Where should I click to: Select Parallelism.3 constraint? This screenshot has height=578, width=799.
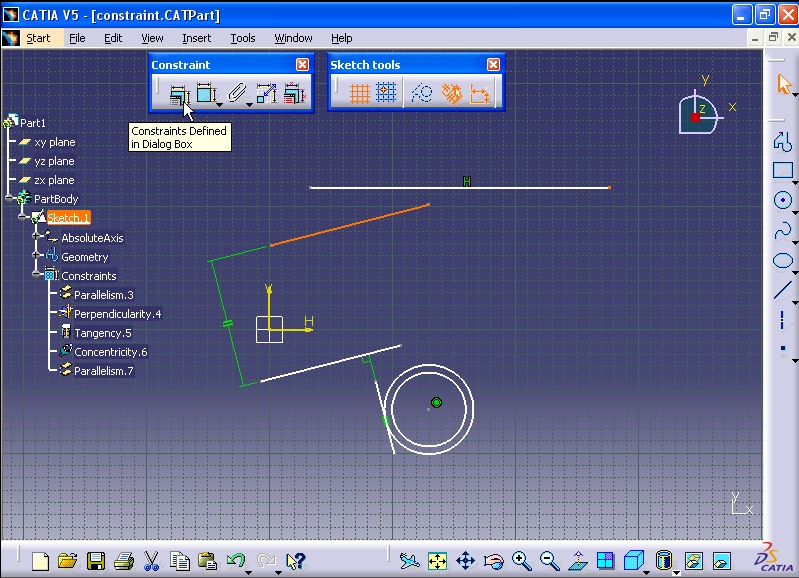[x=103, y=295]
